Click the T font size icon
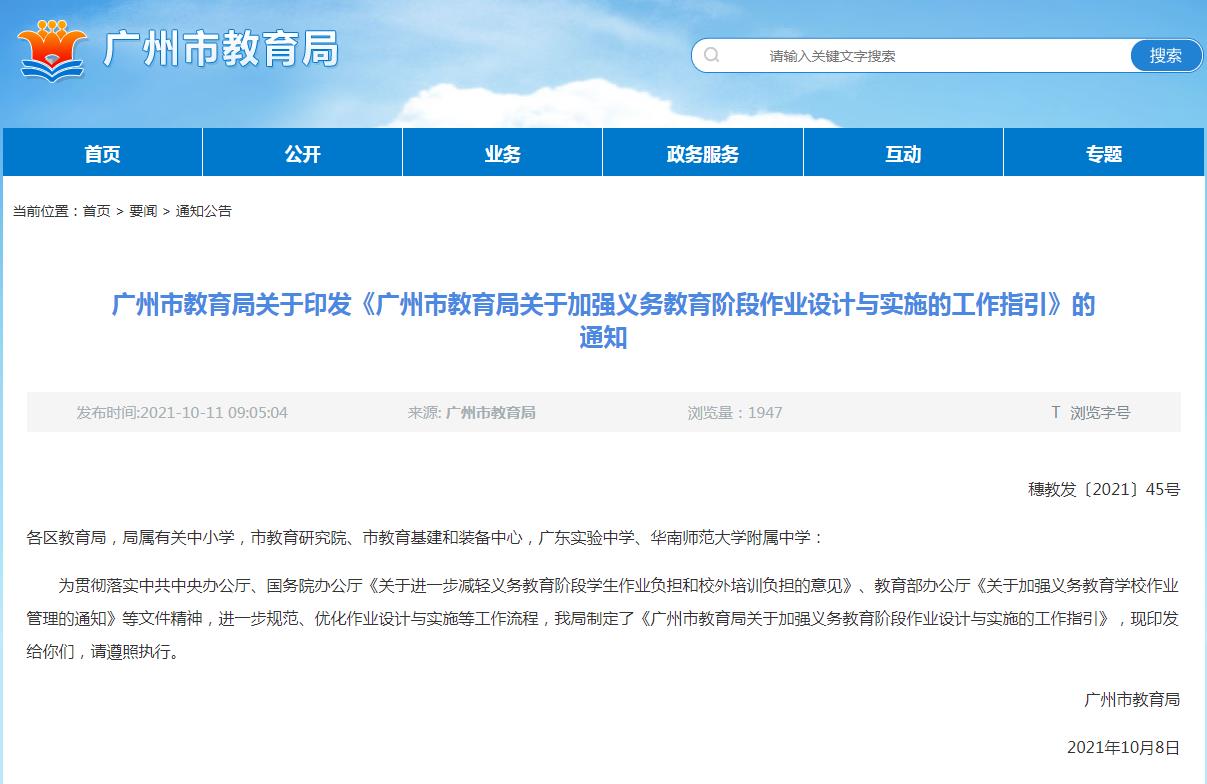1207x784 pixels. click(1055, 412)
